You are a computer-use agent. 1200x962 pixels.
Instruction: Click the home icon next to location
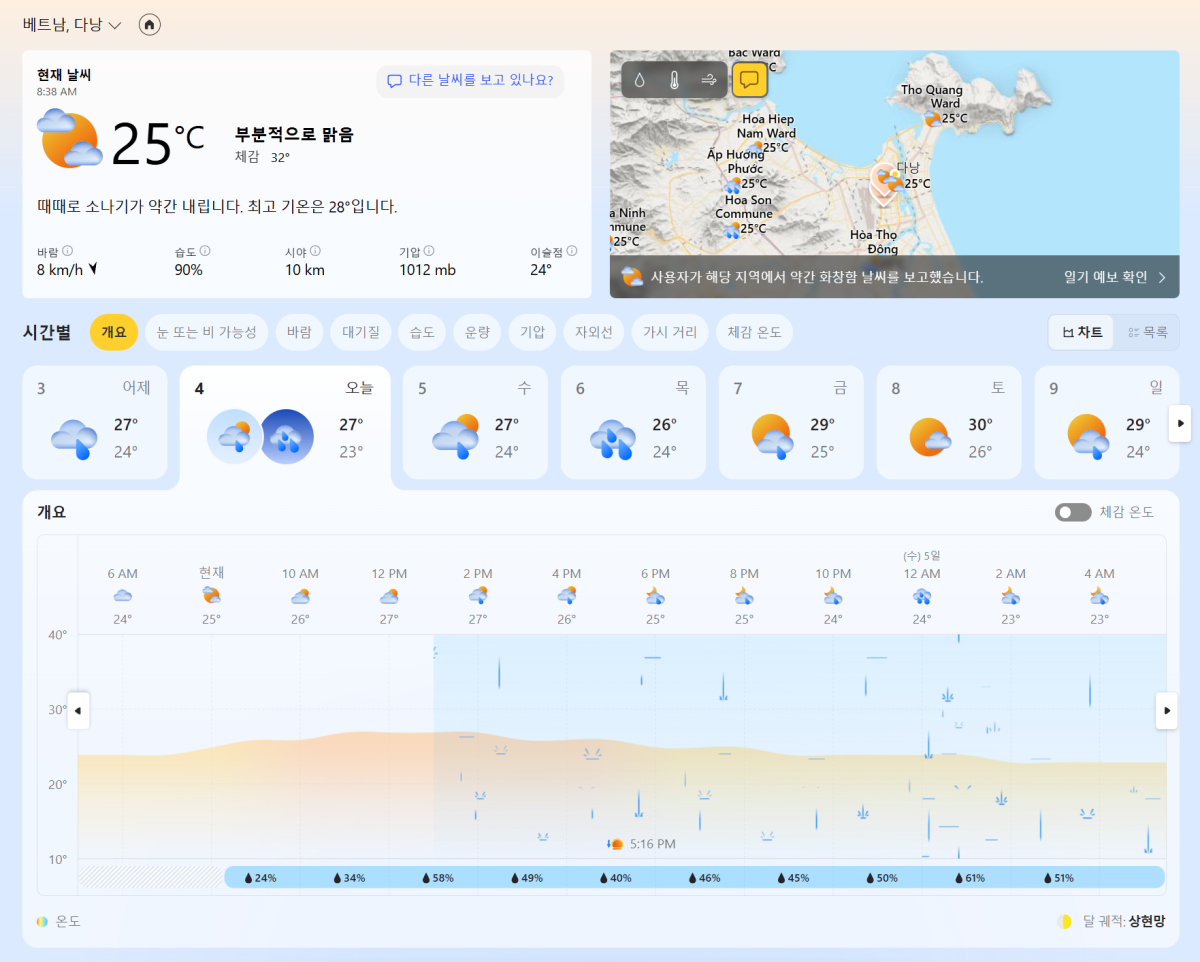[150, 25]
